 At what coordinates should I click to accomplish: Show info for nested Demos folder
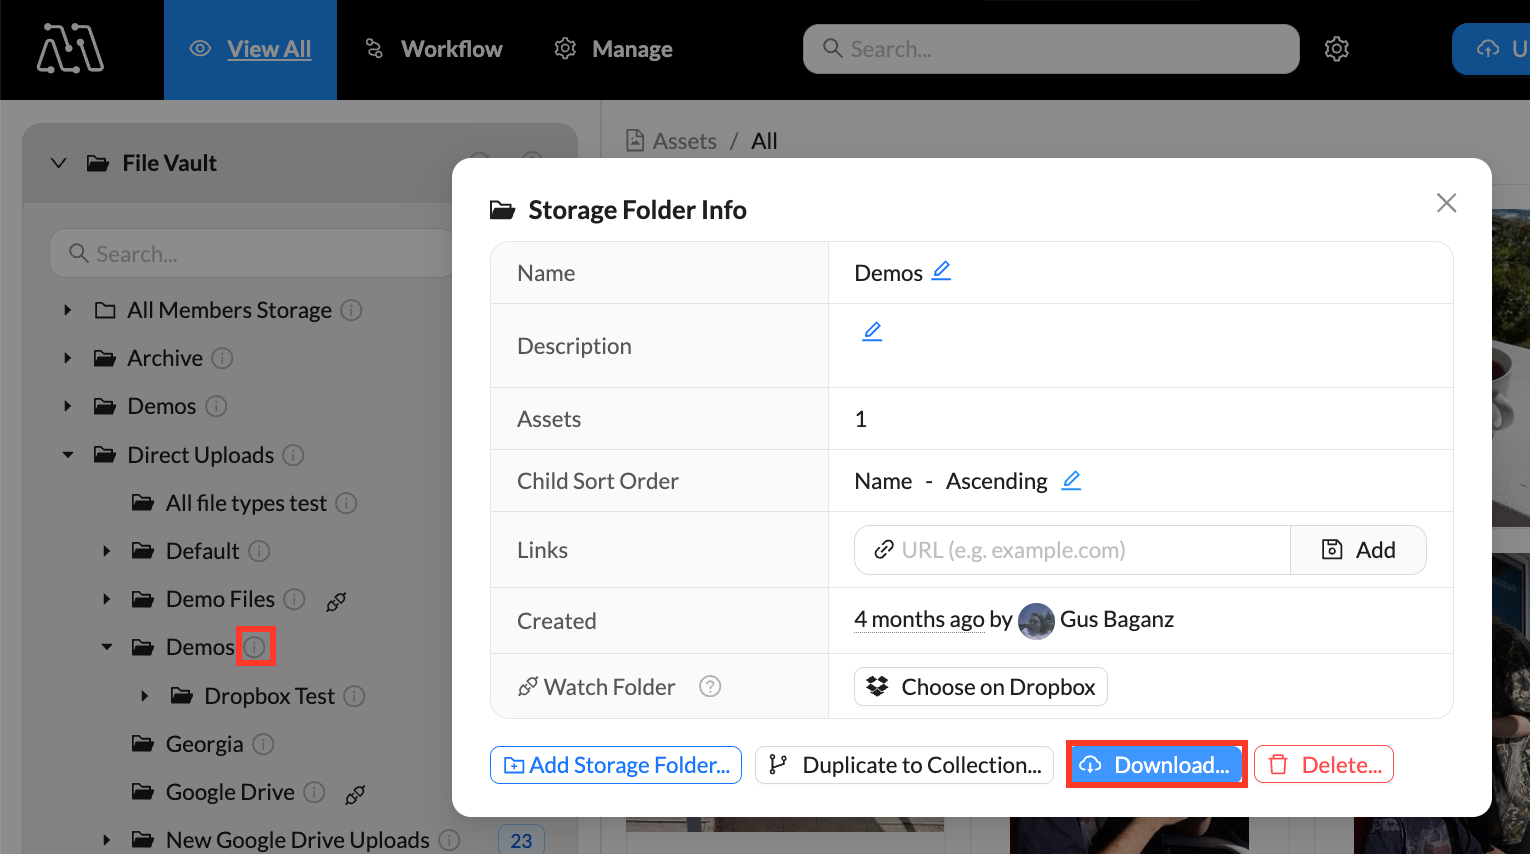[x=255, y=647]
